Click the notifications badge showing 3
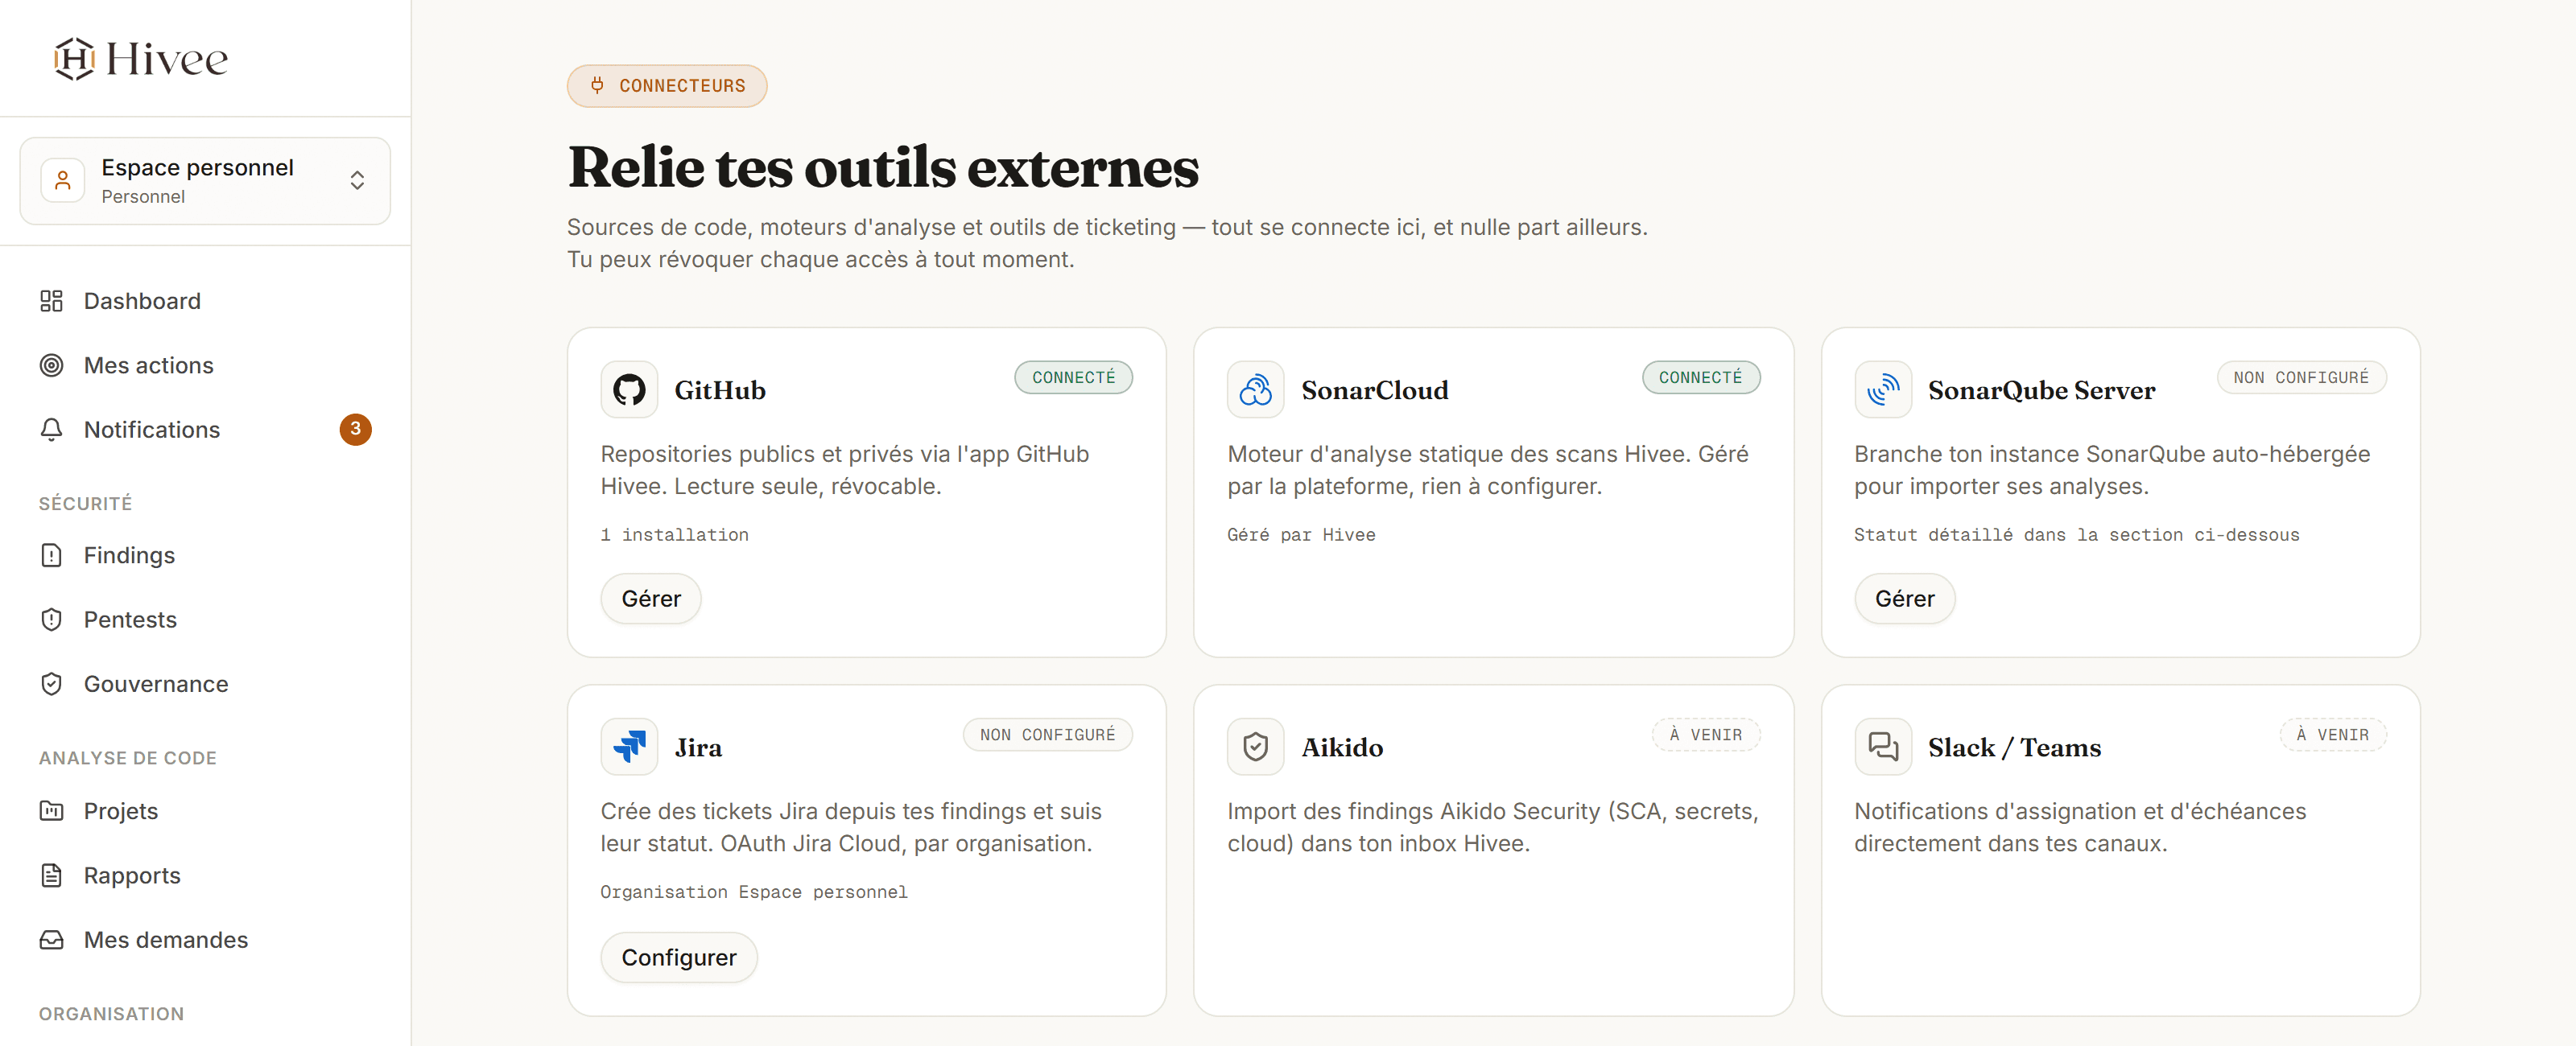This screenshot has height=1046, width=2576. tap(355, 429)
